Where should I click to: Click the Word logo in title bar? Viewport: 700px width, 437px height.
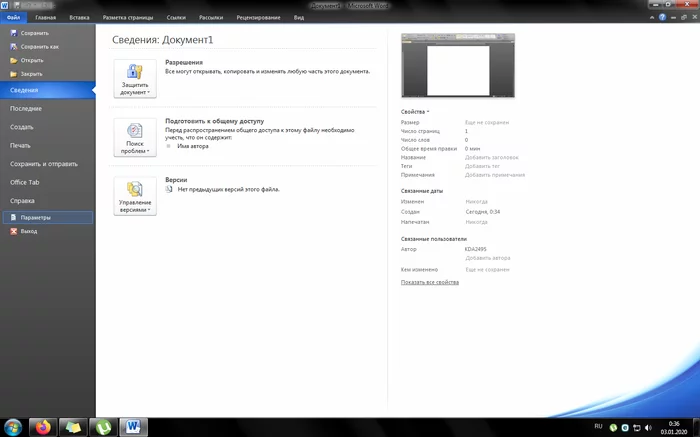pos(4,5)
